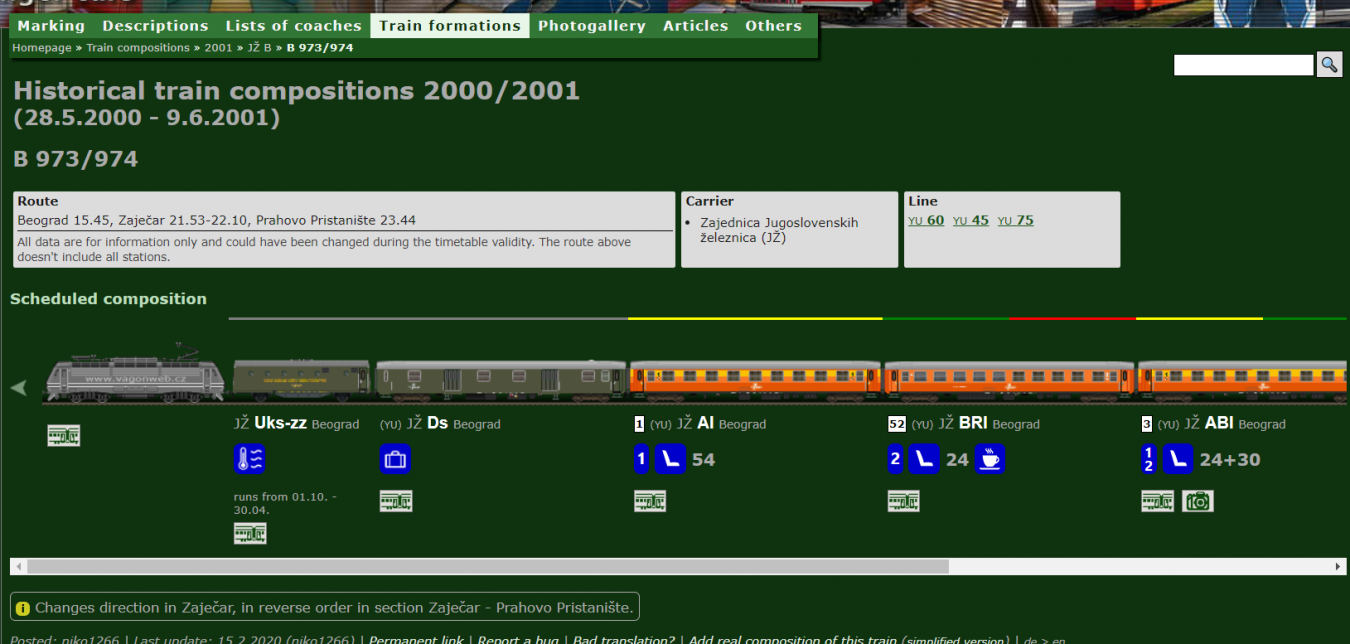Open the camera photo icon under ABl
The width and height of the screenshot is (1350, 644).
1197,501
